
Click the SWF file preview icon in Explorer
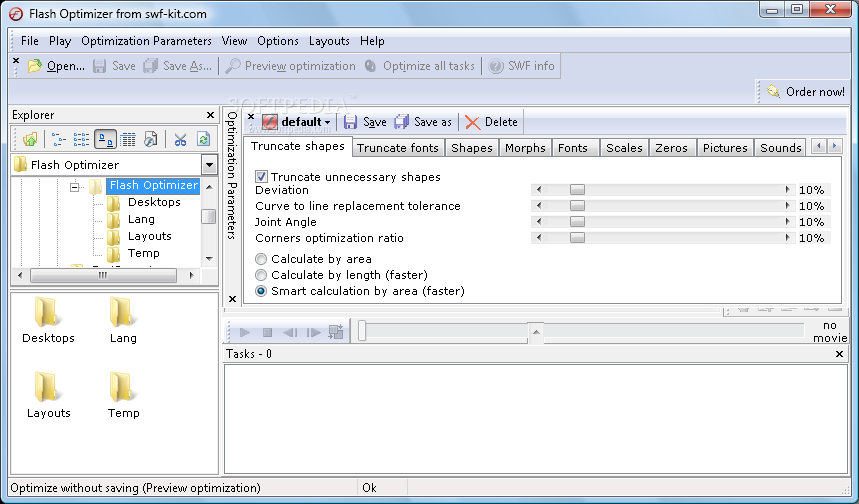150,139
